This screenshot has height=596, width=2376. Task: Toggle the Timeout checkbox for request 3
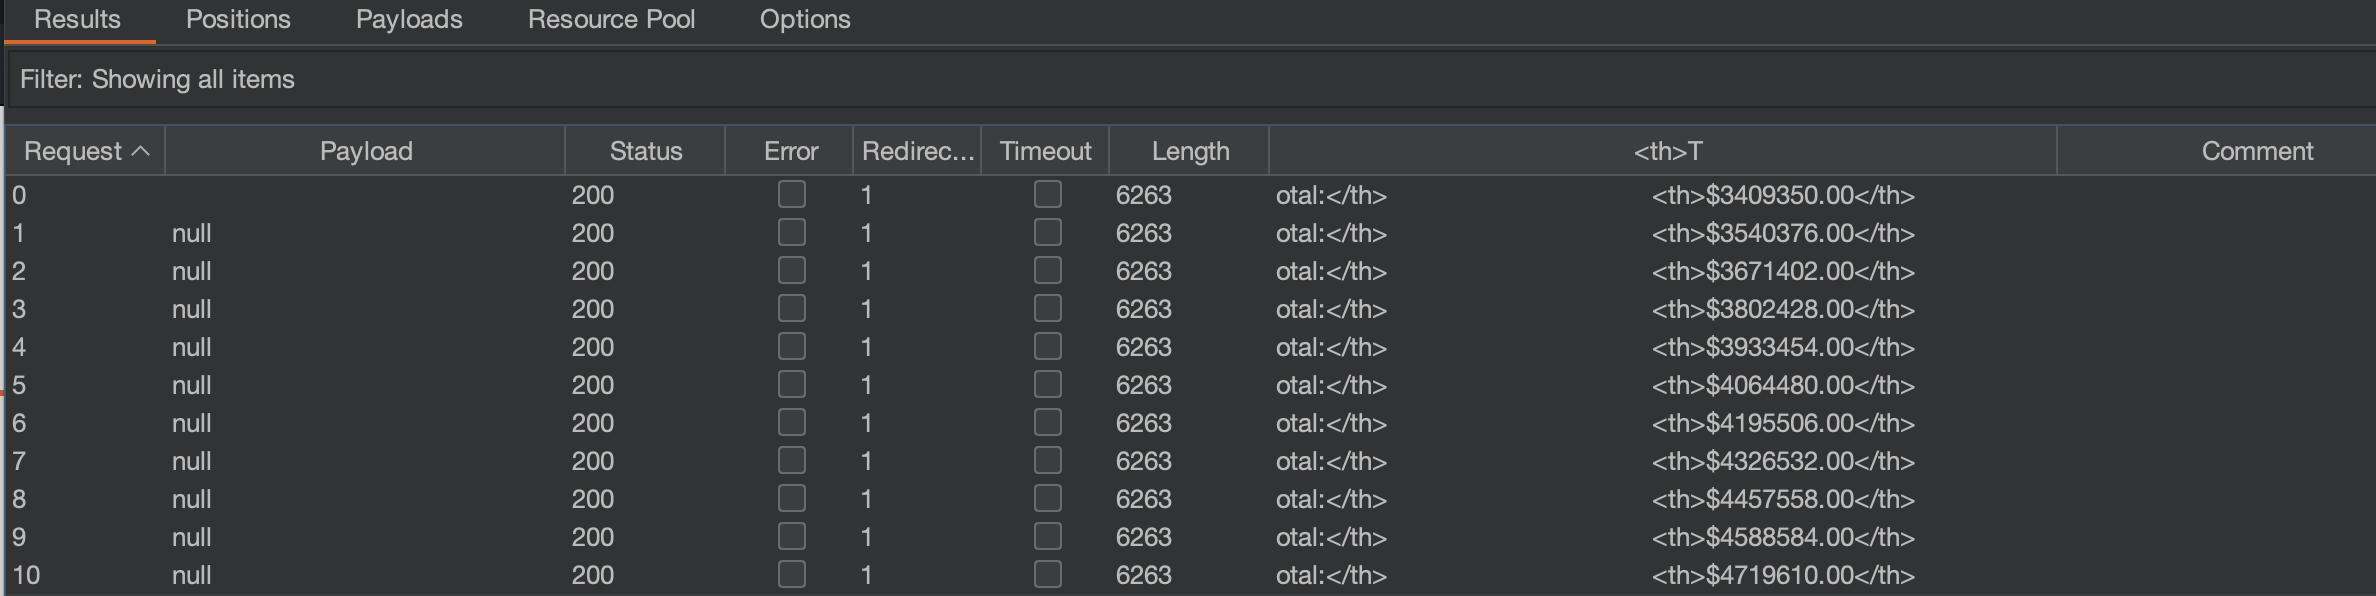pyautogui.click(x=1047, y=308)
